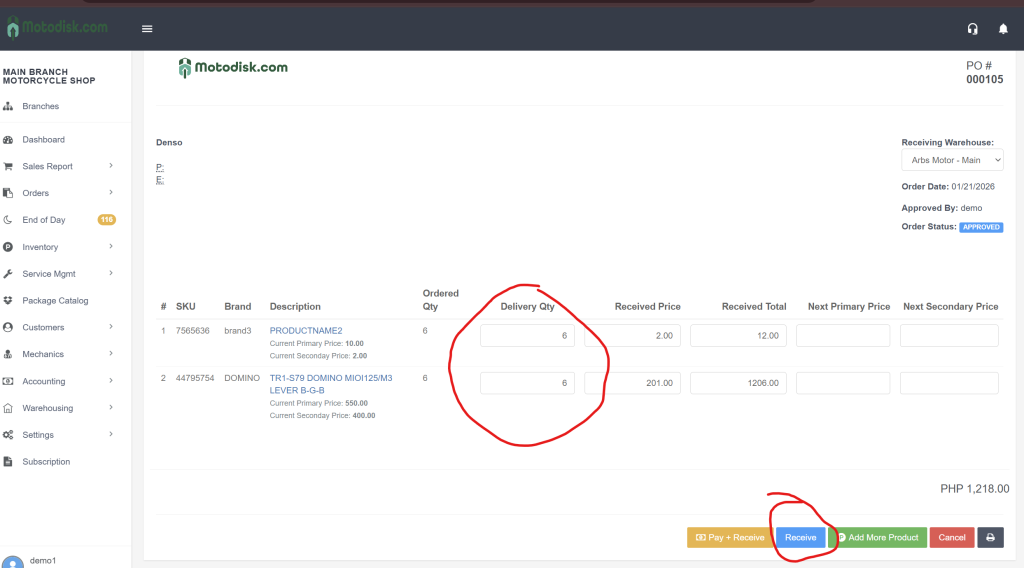Screen dimensions: 1024x568
Task: Click the printer icon button
Action: pyautogui.click(x=990, y=537)
